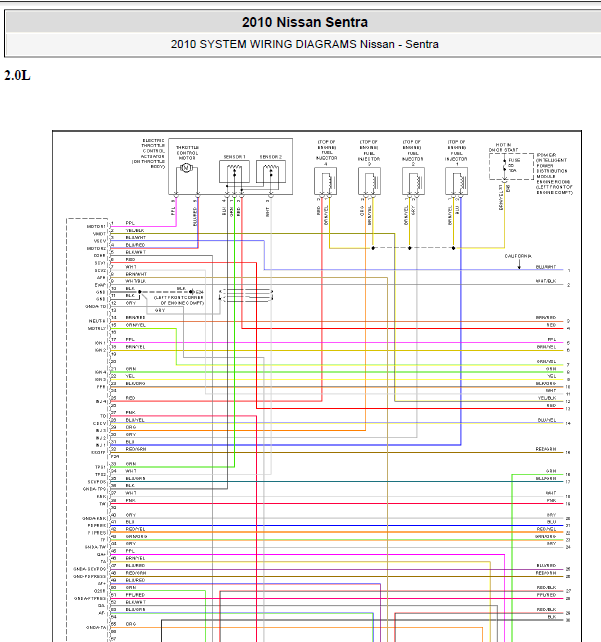Click the throttle control motor symbol
This screenshot has width=601, height=642.
click(x=186, y=168)
